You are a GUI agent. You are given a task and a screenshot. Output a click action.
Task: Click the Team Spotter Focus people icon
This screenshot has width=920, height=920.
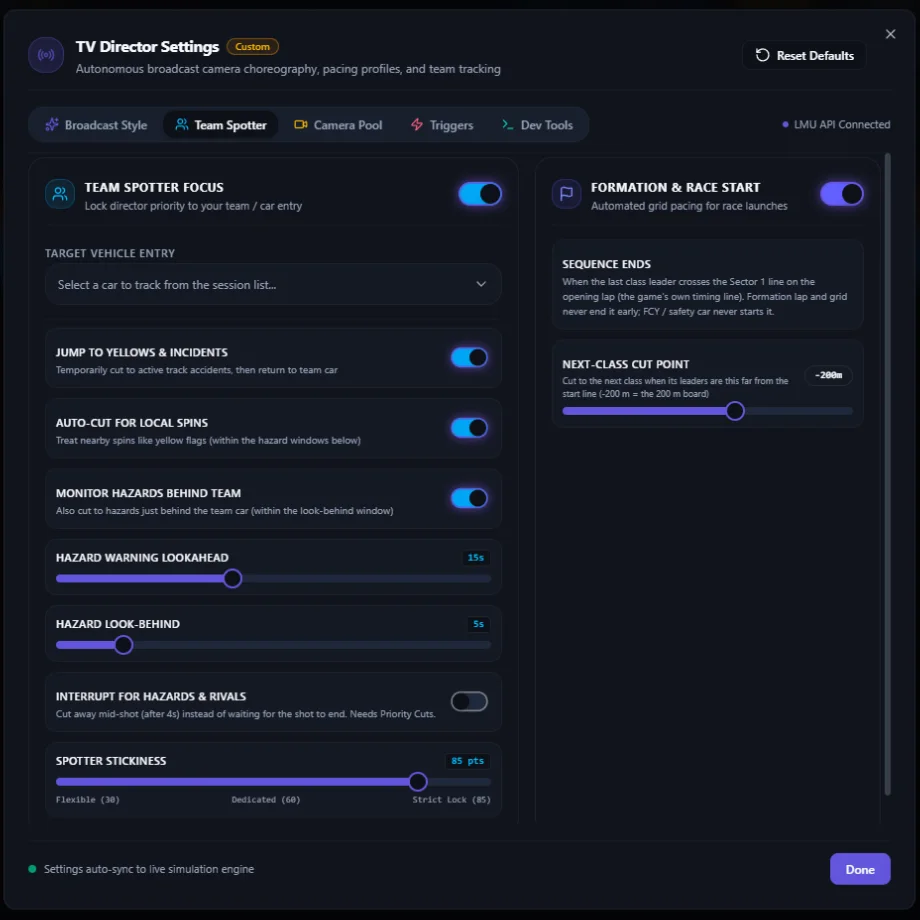pyautogui.click(x=60, y=194)
